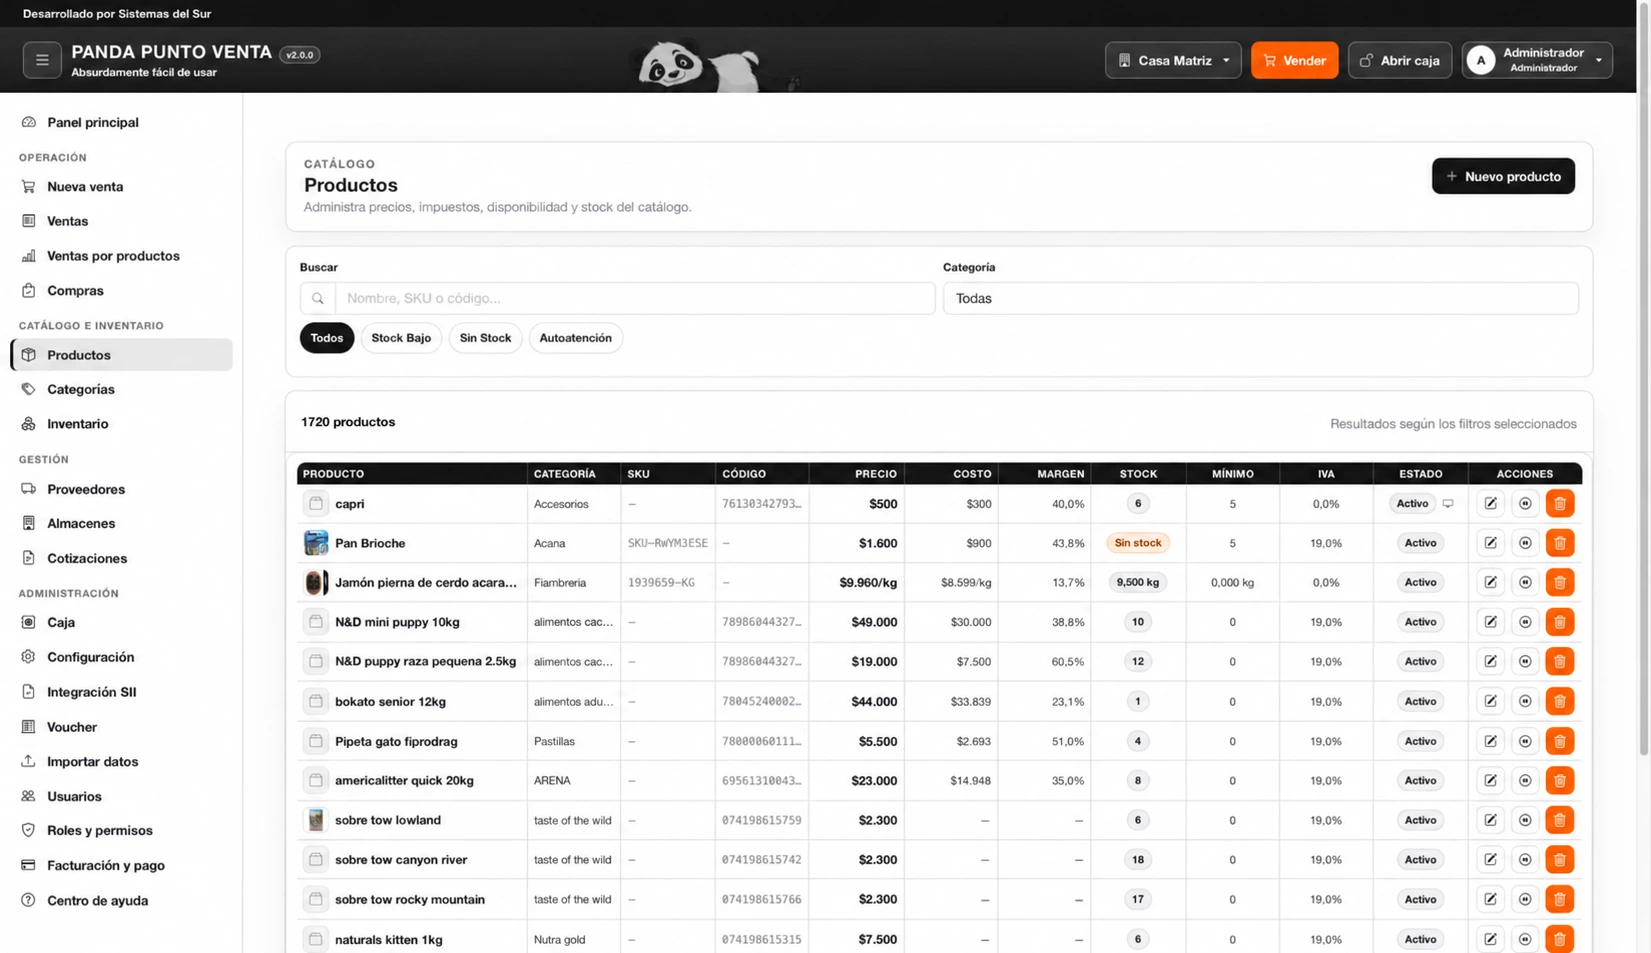Select the Stock Bajo filter tab
Viewport: 1651px width, 953px height.
(401, 338)
